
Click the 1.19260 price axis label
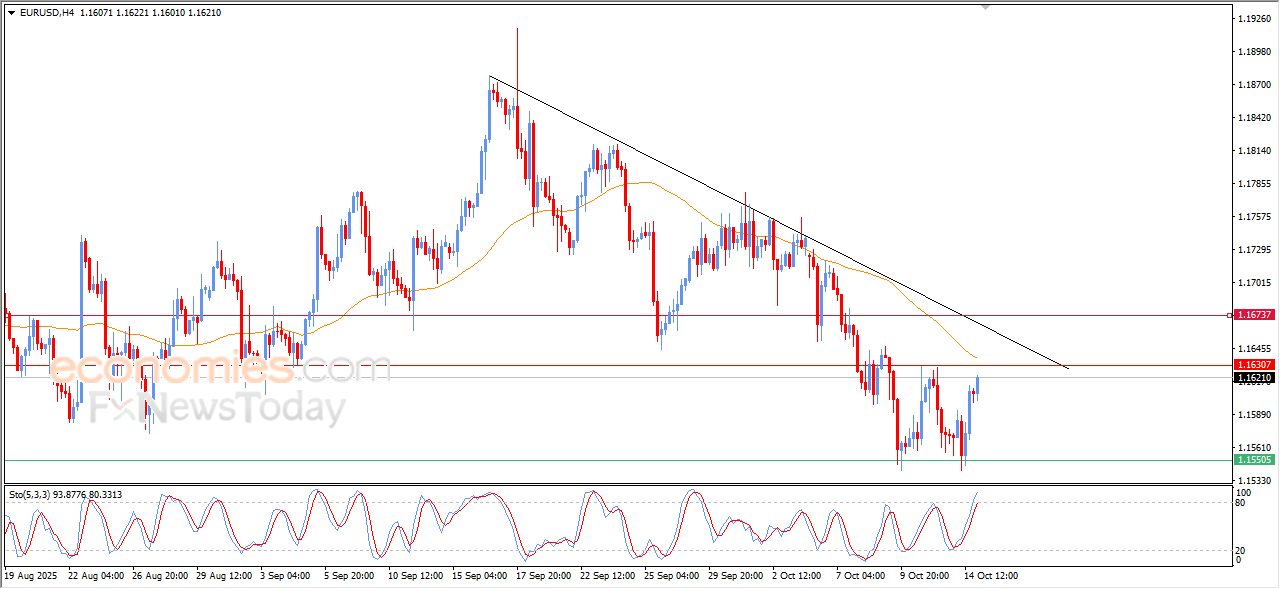(x=1253, y=19)
